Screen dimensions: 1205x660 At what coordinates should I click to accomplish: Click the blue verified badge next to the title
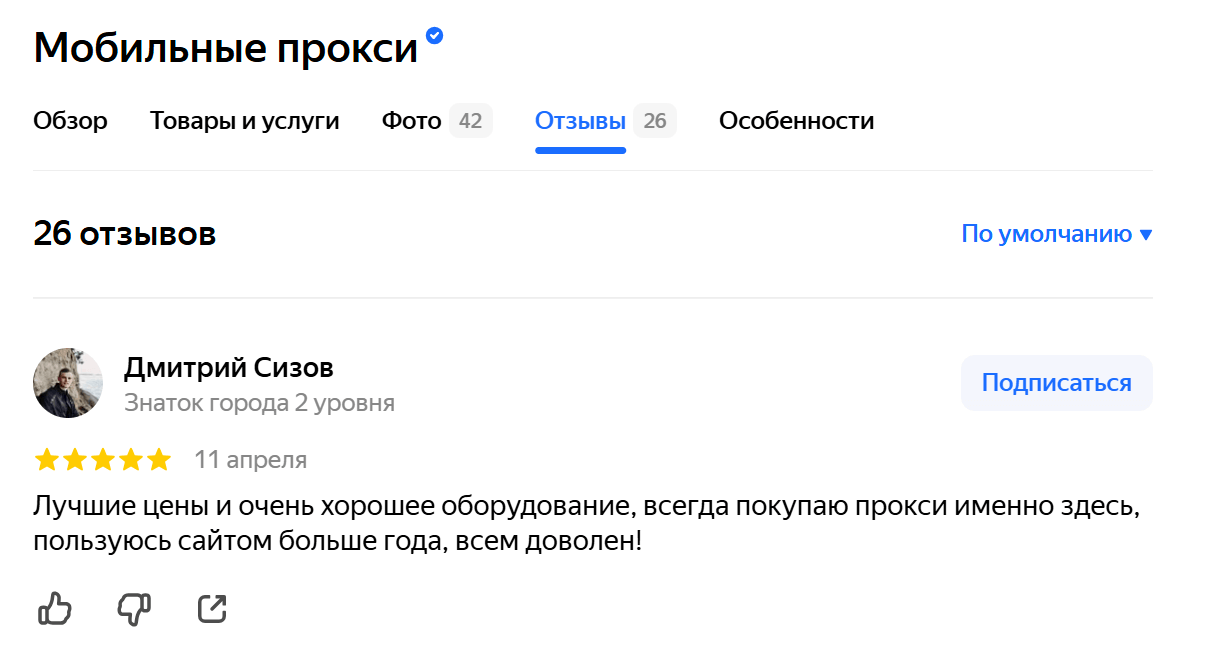(434, 36)
